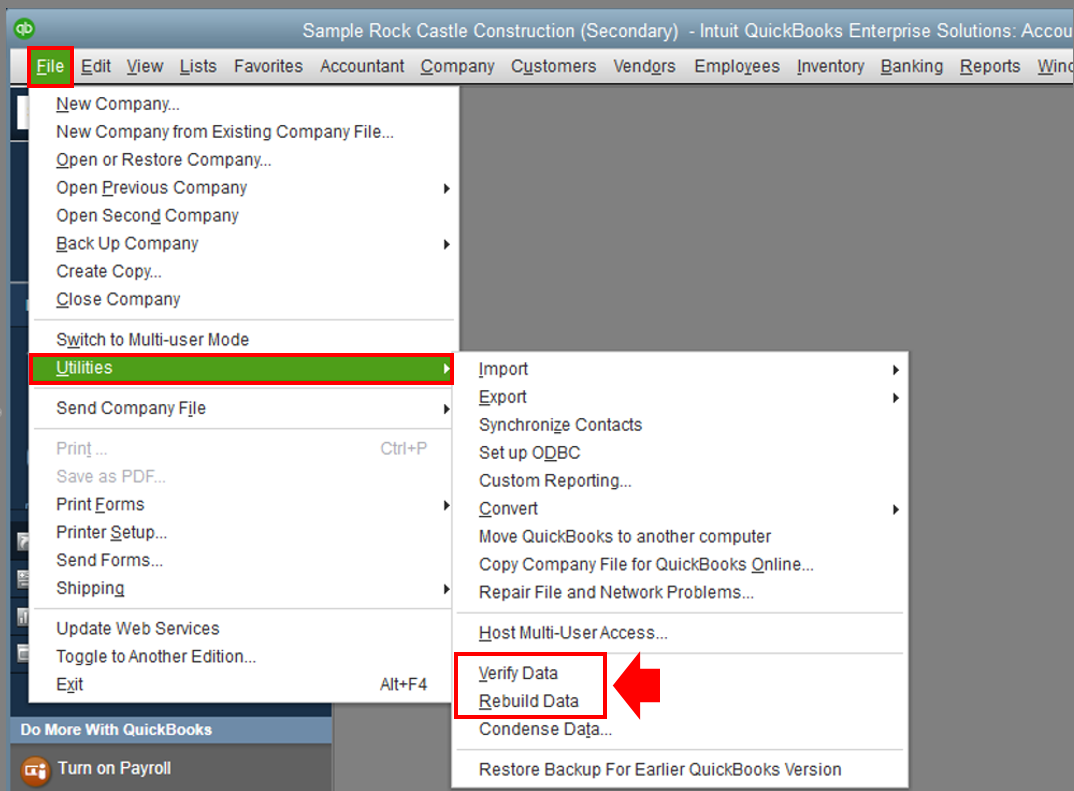Expand Open Previous Company submenu
The width and height of the screenshot is (1074, 791).
click(243, 188)
